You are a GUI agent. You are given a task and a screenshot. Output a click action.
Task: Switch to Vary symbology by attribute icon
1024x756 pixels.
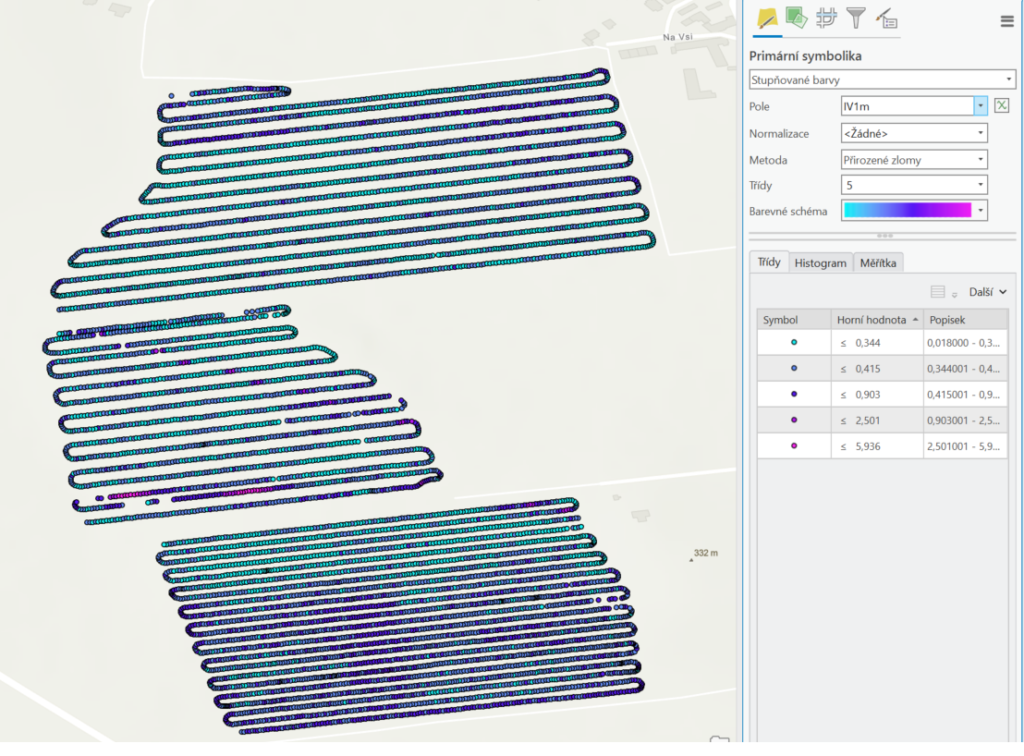796,18
